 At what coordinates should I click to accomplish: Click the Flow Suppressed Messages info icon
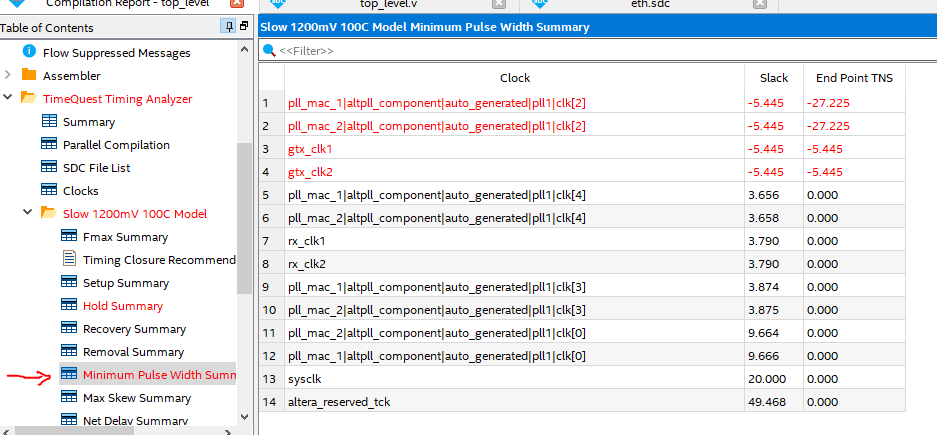tap(29, 52)
